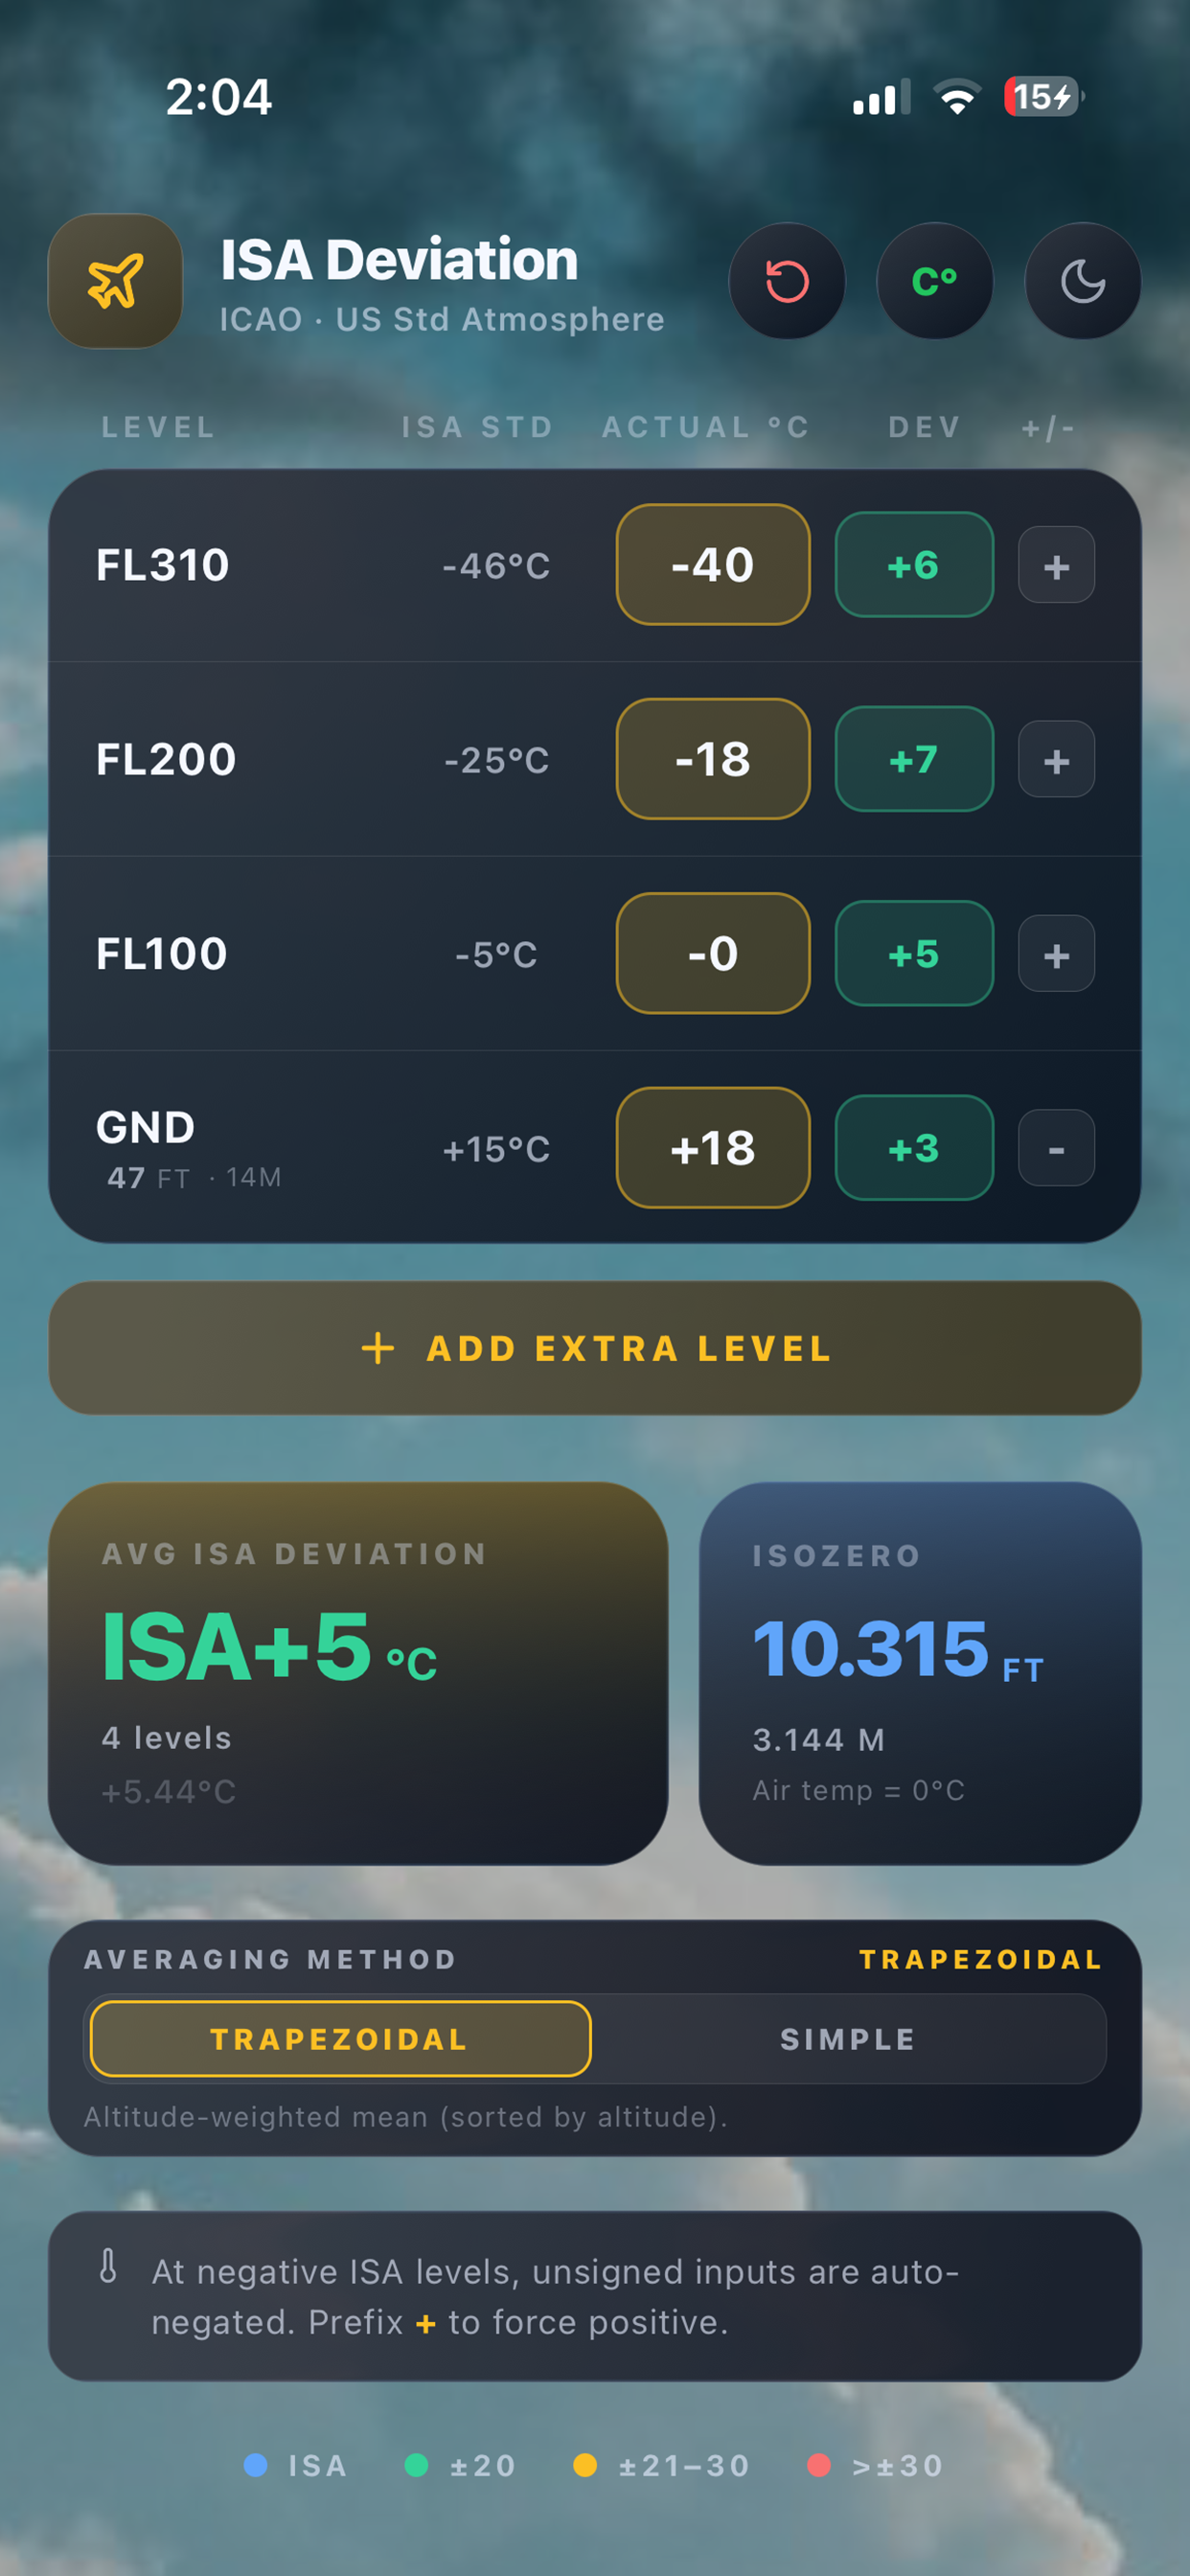The height and width of the screenshot is (2576, 1190).
Task: Toggle sign button on FL200 row
Action: tap(1057, 760)
